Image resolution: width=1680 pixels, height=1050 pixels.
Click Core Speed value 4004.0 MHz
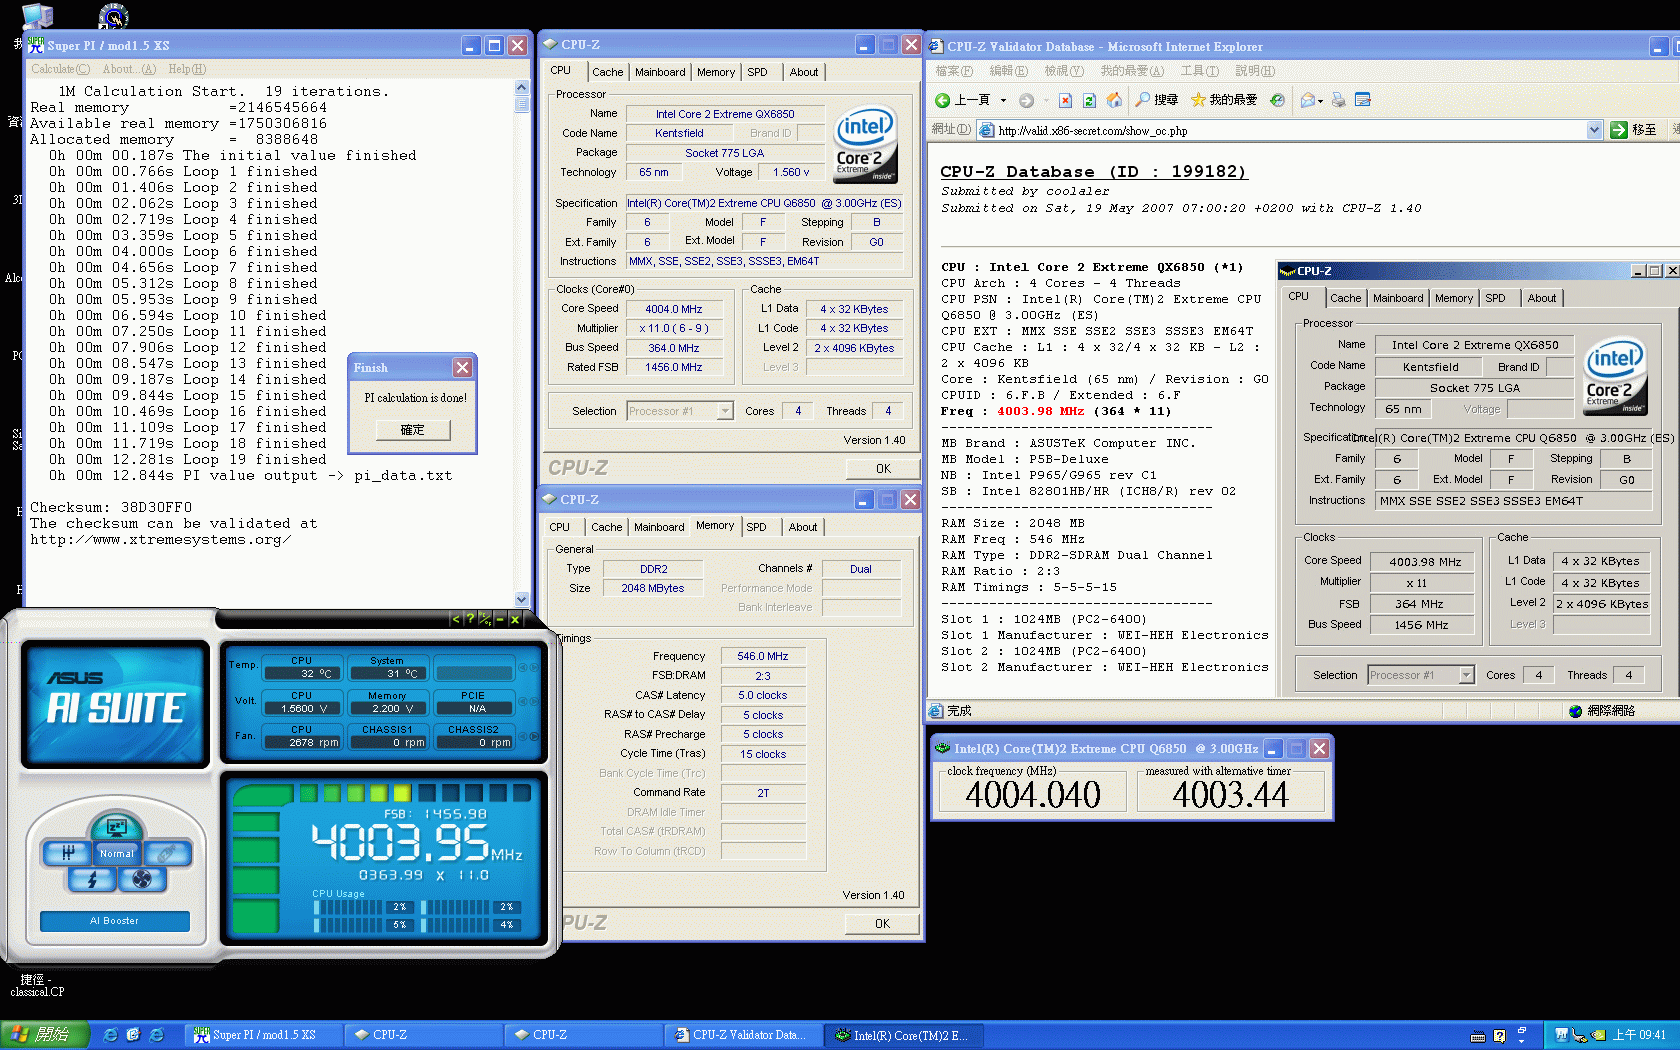(674, 309)
